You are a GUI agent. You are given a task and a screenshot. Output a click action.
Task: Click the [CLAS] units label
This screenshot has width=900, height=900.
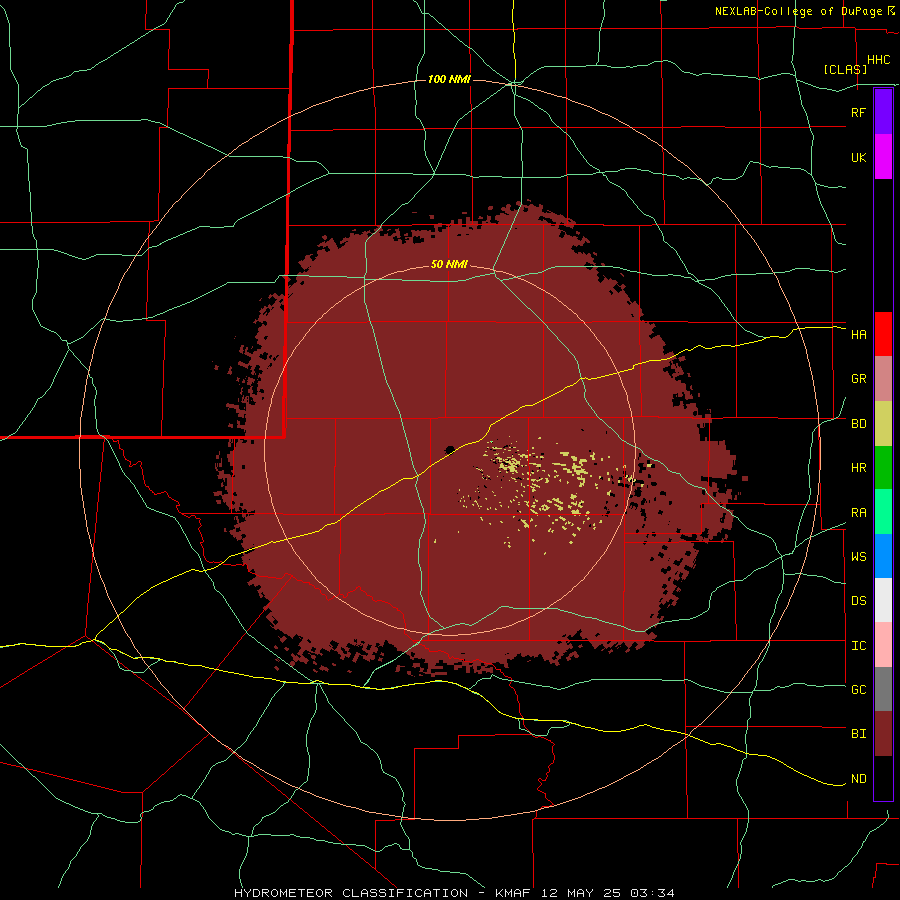point(845,70)
